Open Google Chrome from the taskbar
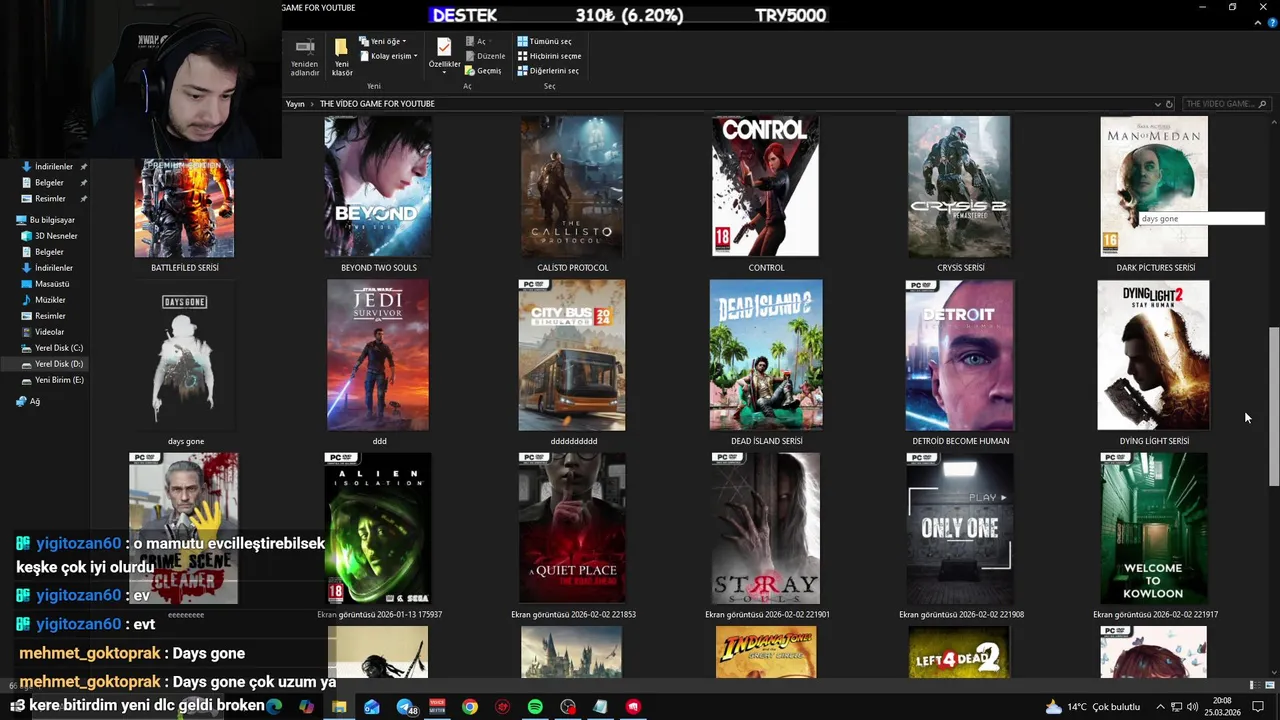1280x720 pixels. (470, 707)
